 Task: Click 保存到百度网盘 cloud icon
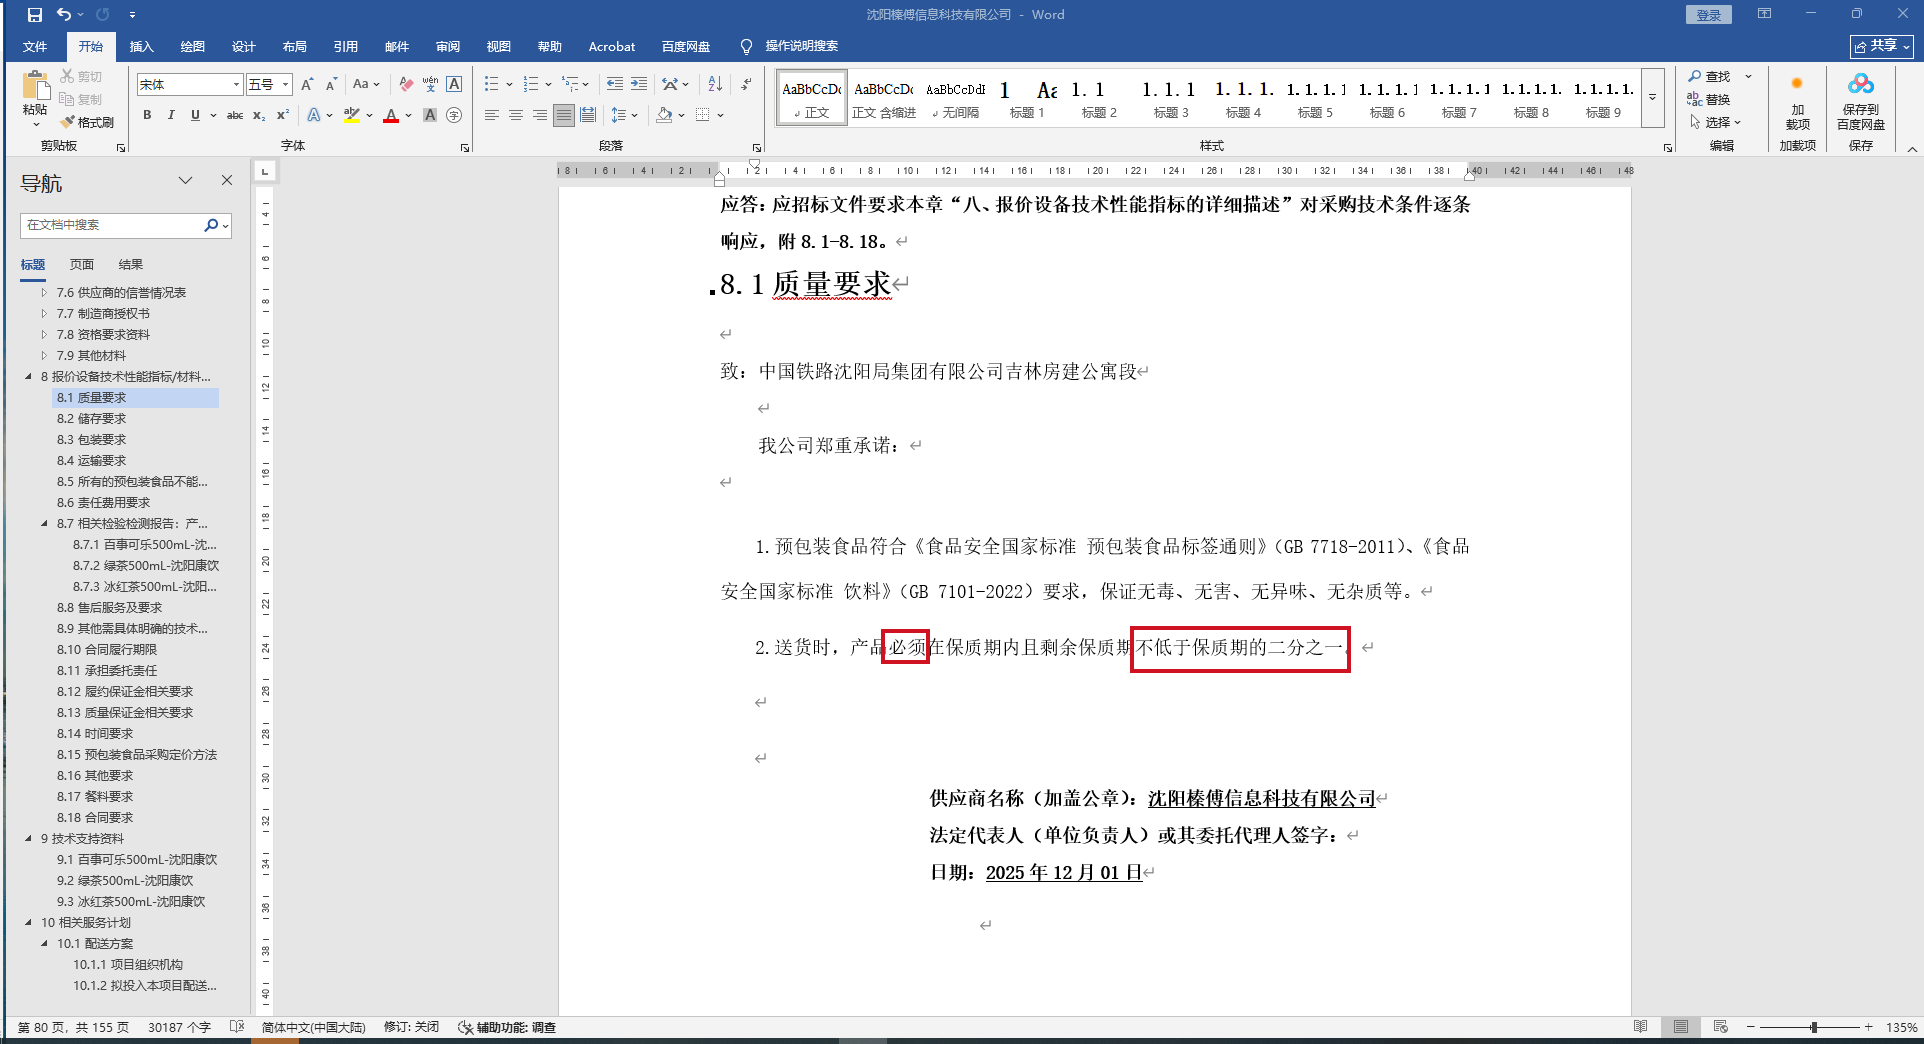pyautogui.click(x=1861, y=101)
